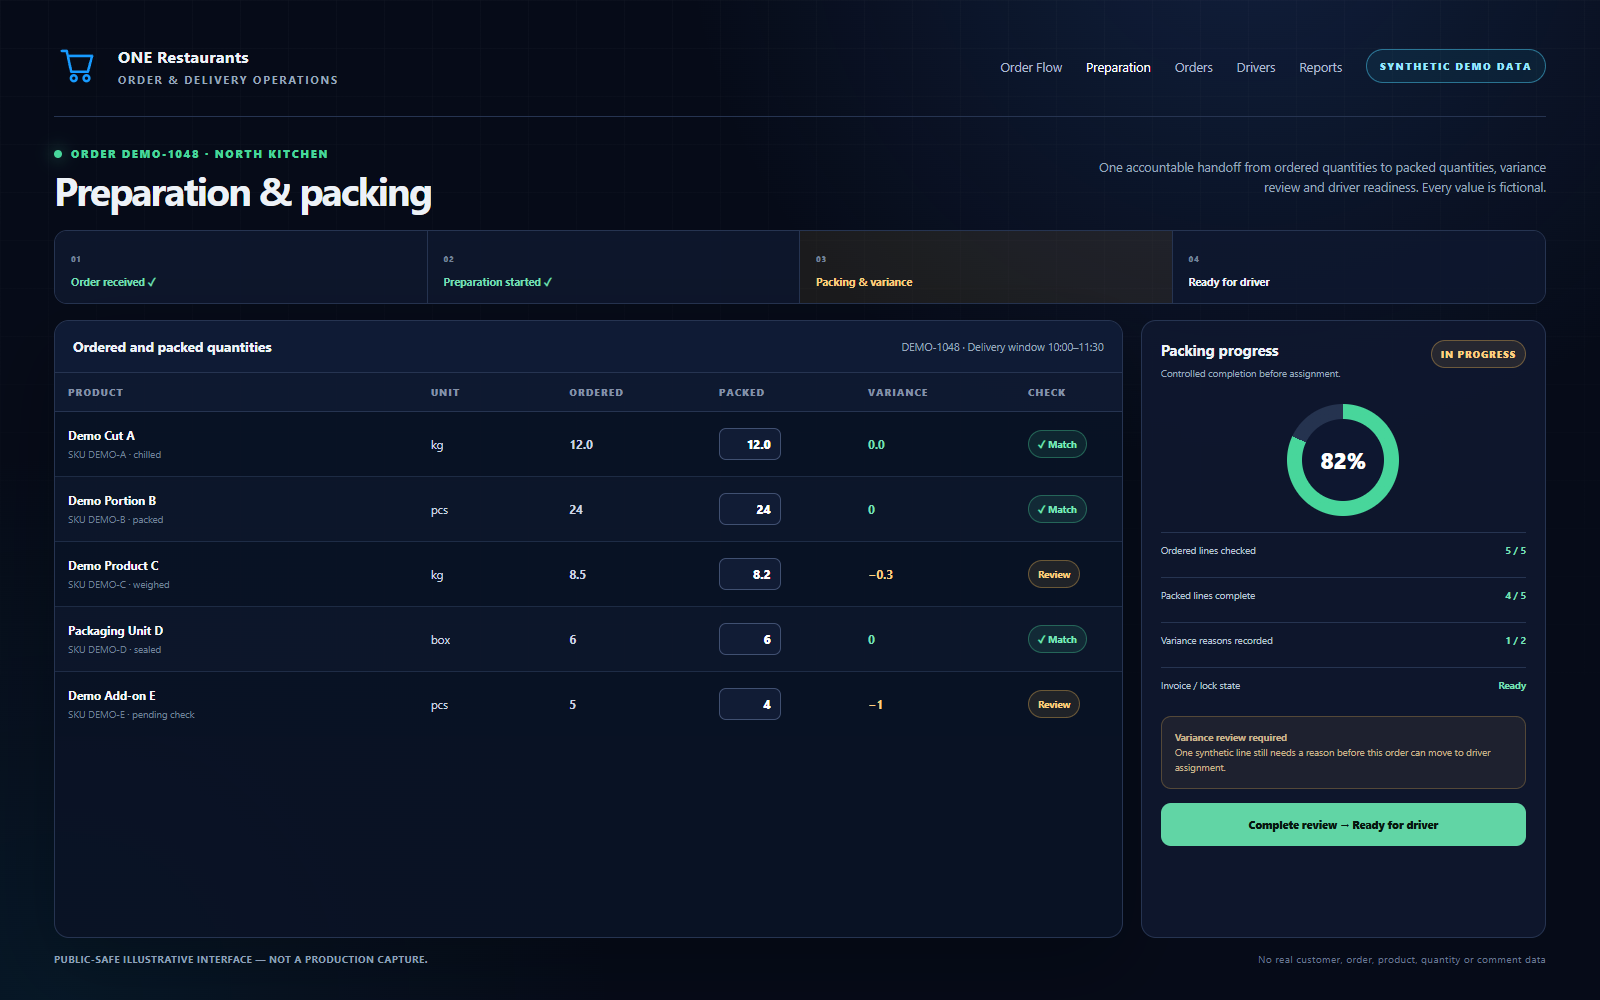1600x1000 pixels.
Task: Click the In Progress status badge
Action: click(x=1478, y=354)
